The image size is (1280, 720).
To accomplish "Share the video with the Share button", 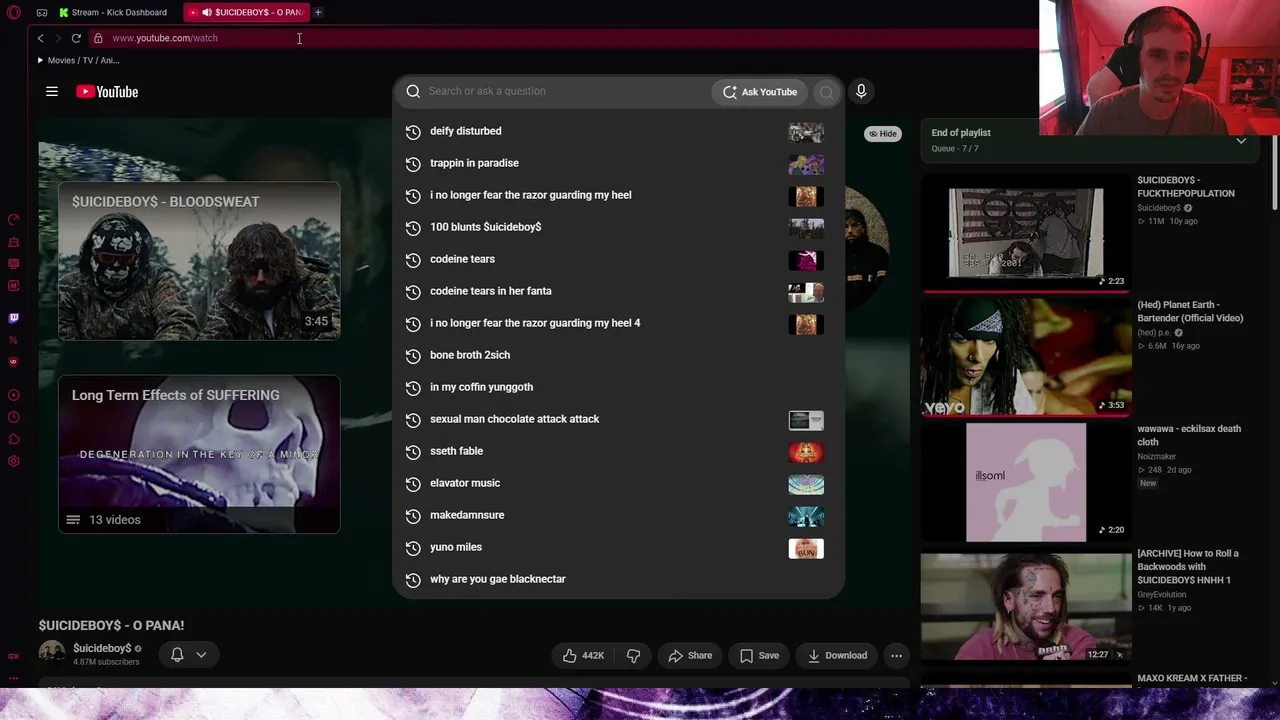I will tap(690, 655).
